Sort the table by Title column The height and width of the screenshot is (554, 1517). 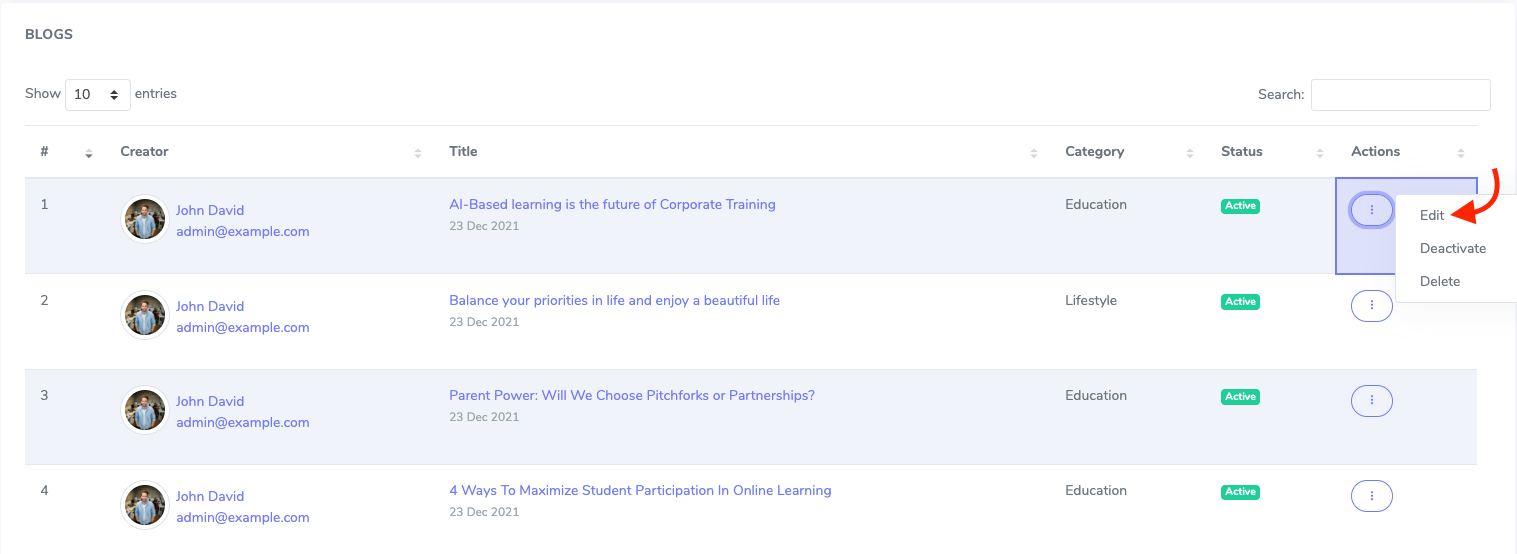coord(1033,153)
